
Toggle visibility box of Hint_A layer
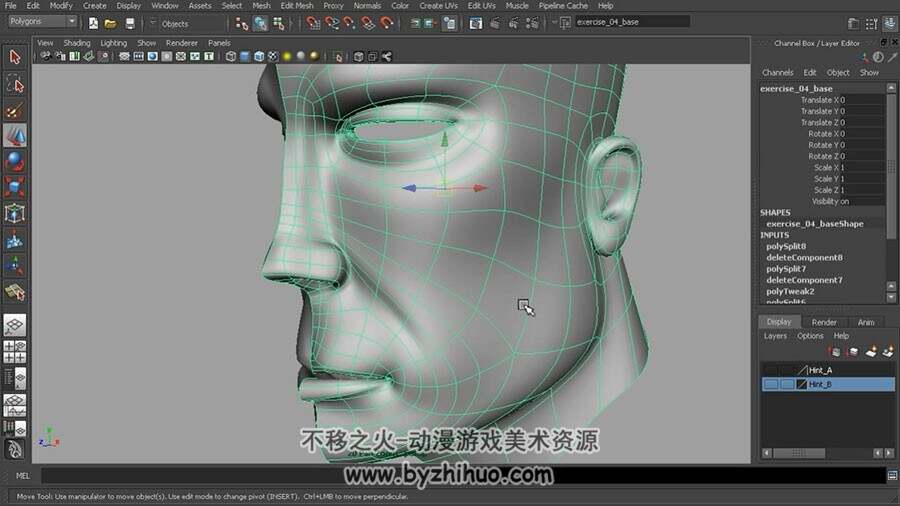(770, 371)
